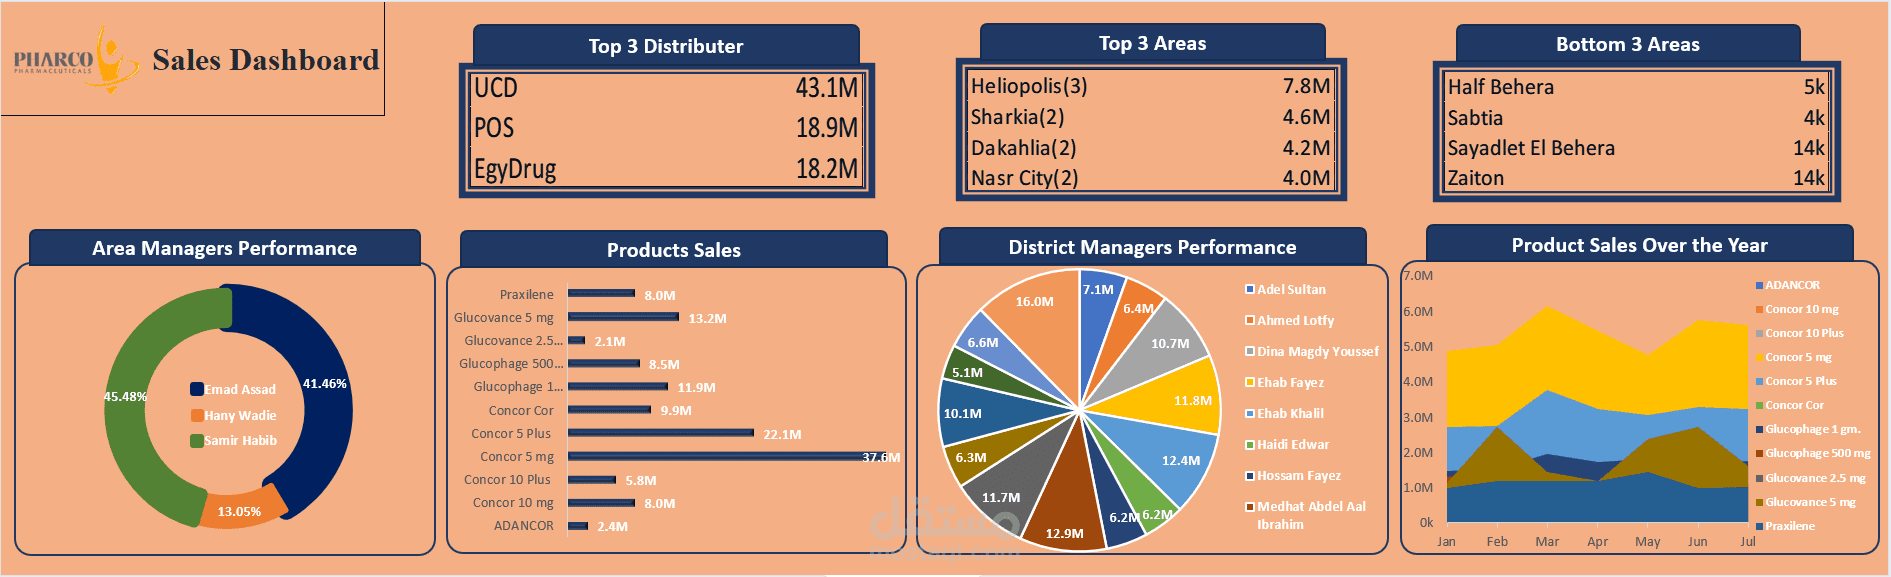
Task: Select the Half Behera row
Action: pyautogui.click(x=1636, y=87)
